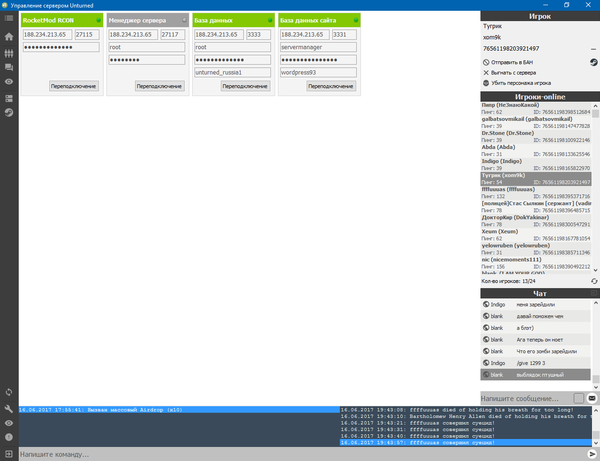Reconnect База данных with Переподключение

[x=245, y=86]
